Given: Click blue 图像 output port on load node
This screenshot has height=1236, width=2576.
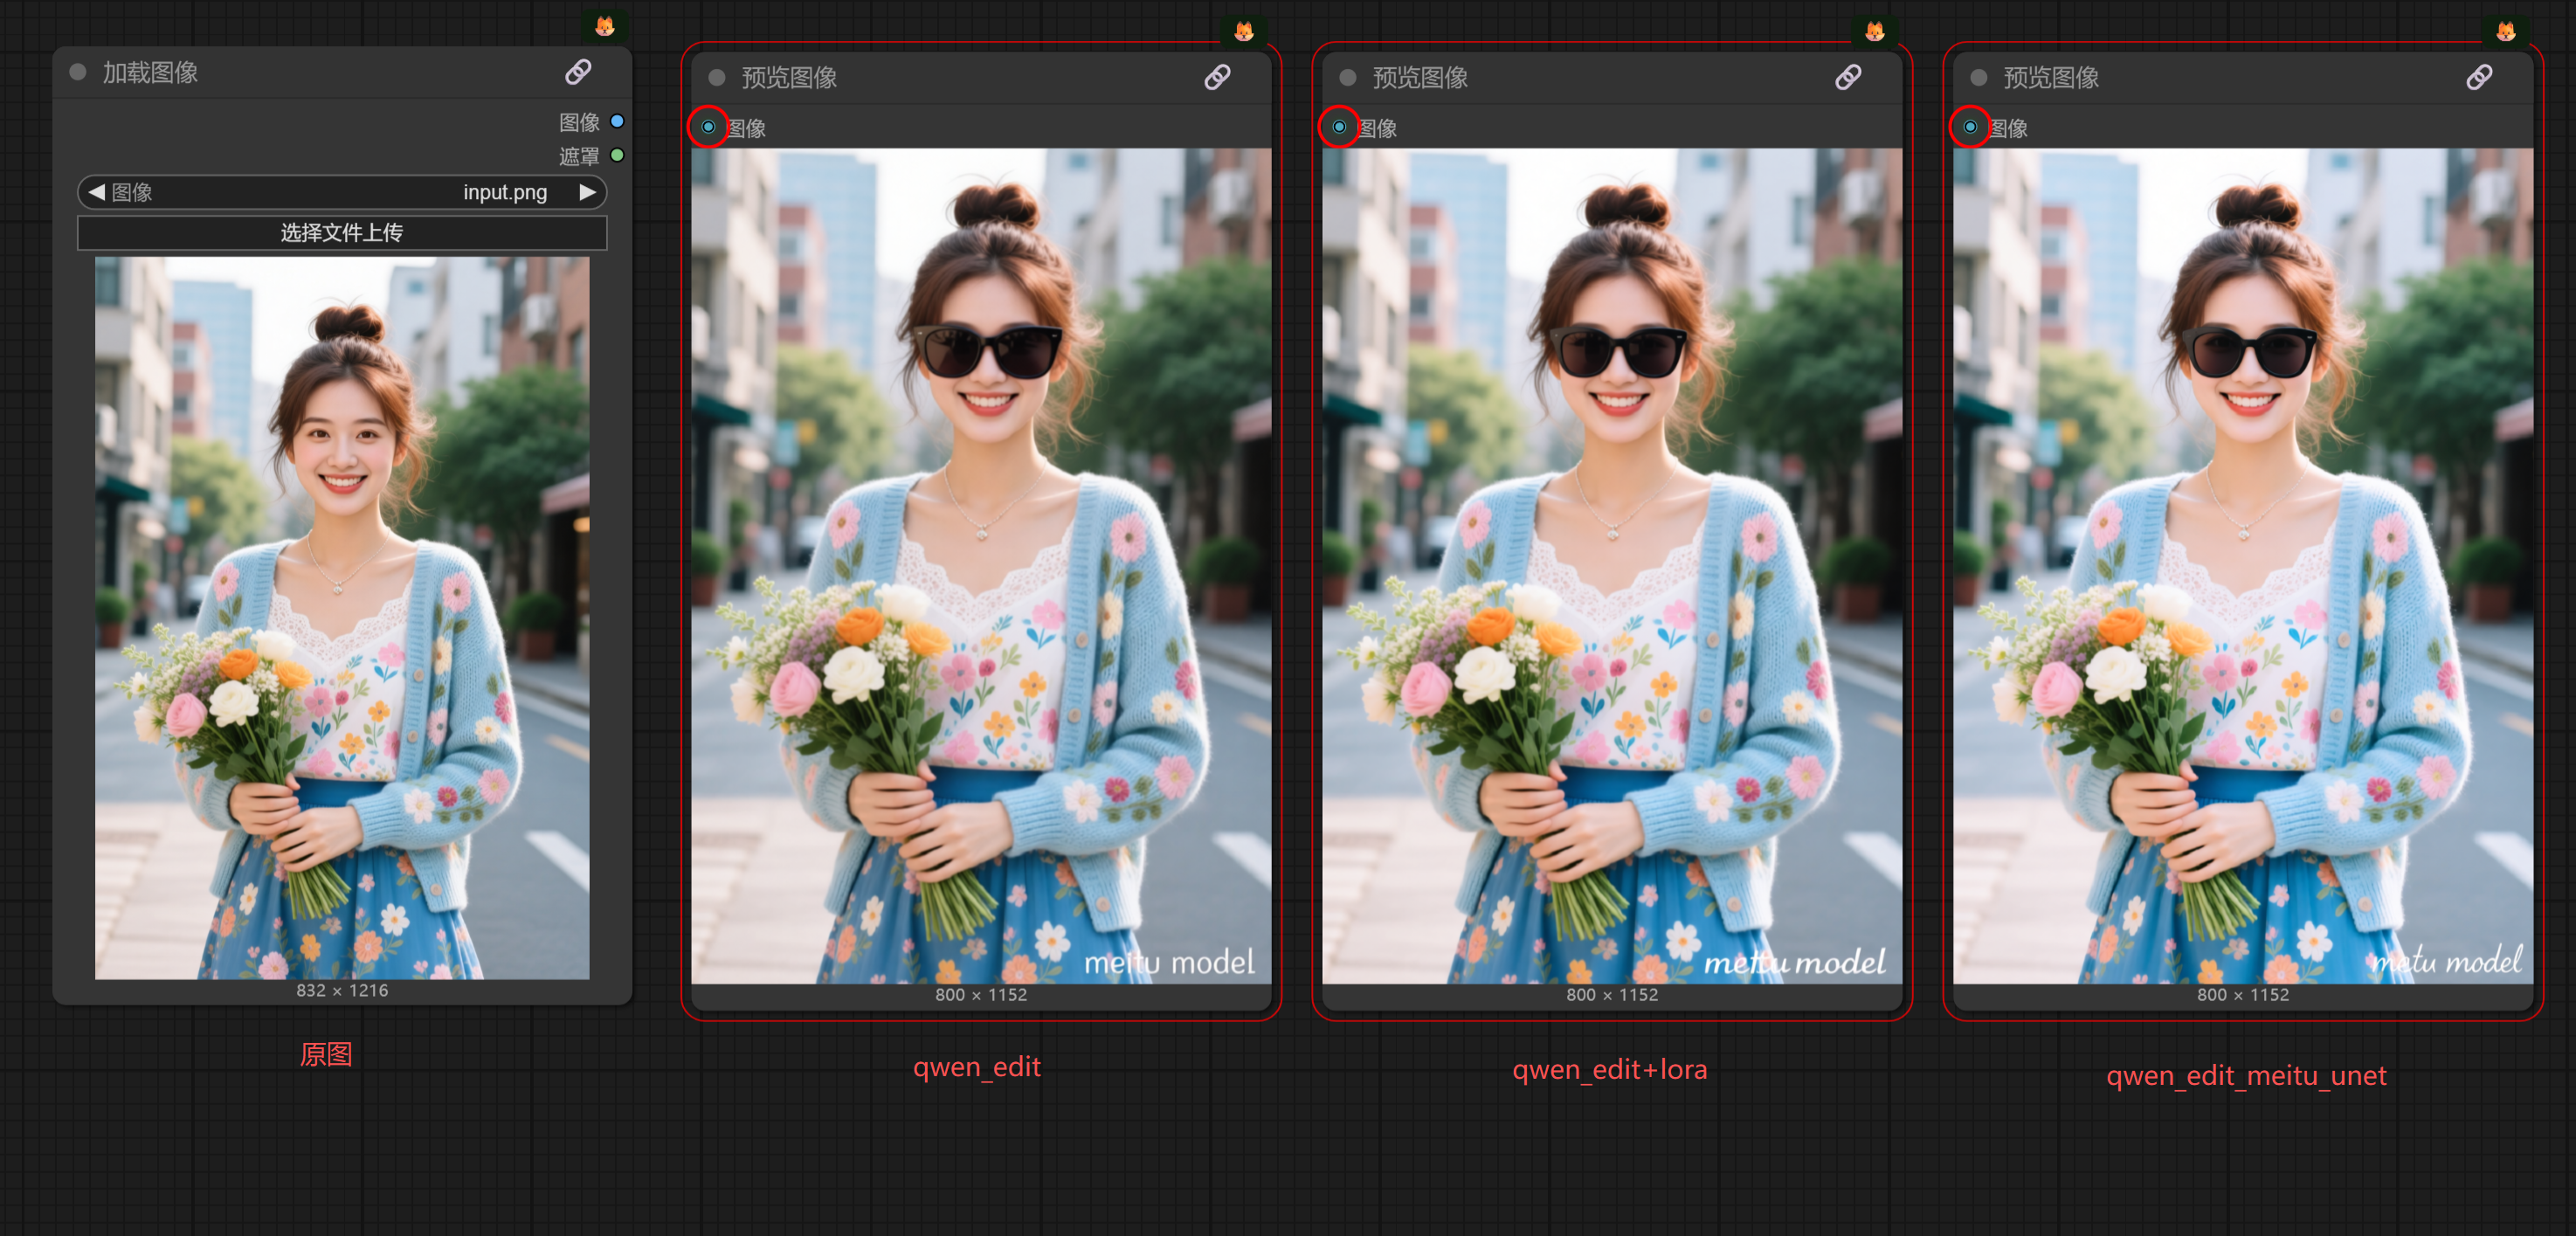Looking at the screenshot, I should [x=617, y=121].
